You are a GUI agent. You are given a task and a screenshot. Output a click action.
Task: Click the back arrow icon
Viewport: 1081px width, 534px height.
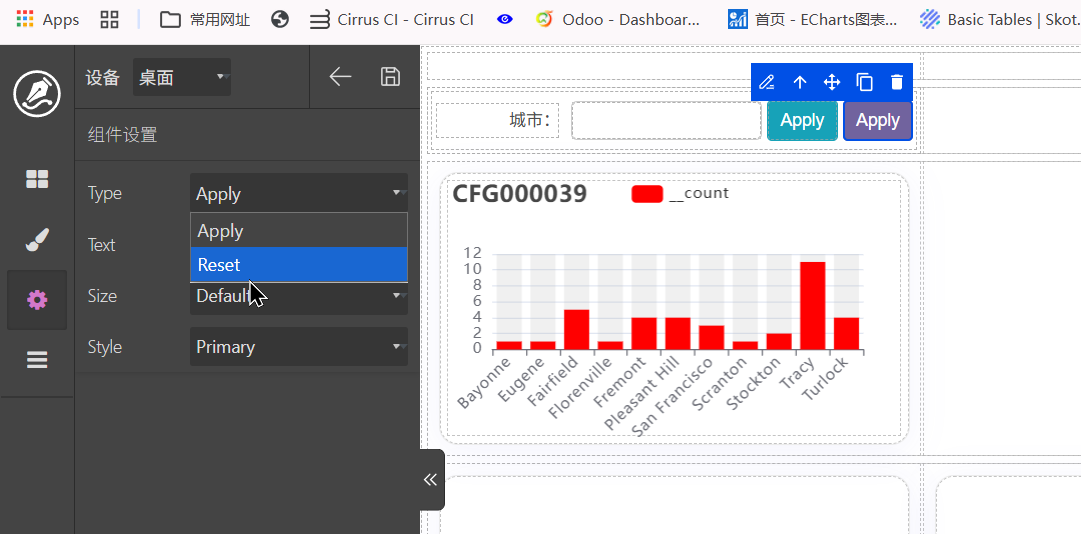point(340,77)
